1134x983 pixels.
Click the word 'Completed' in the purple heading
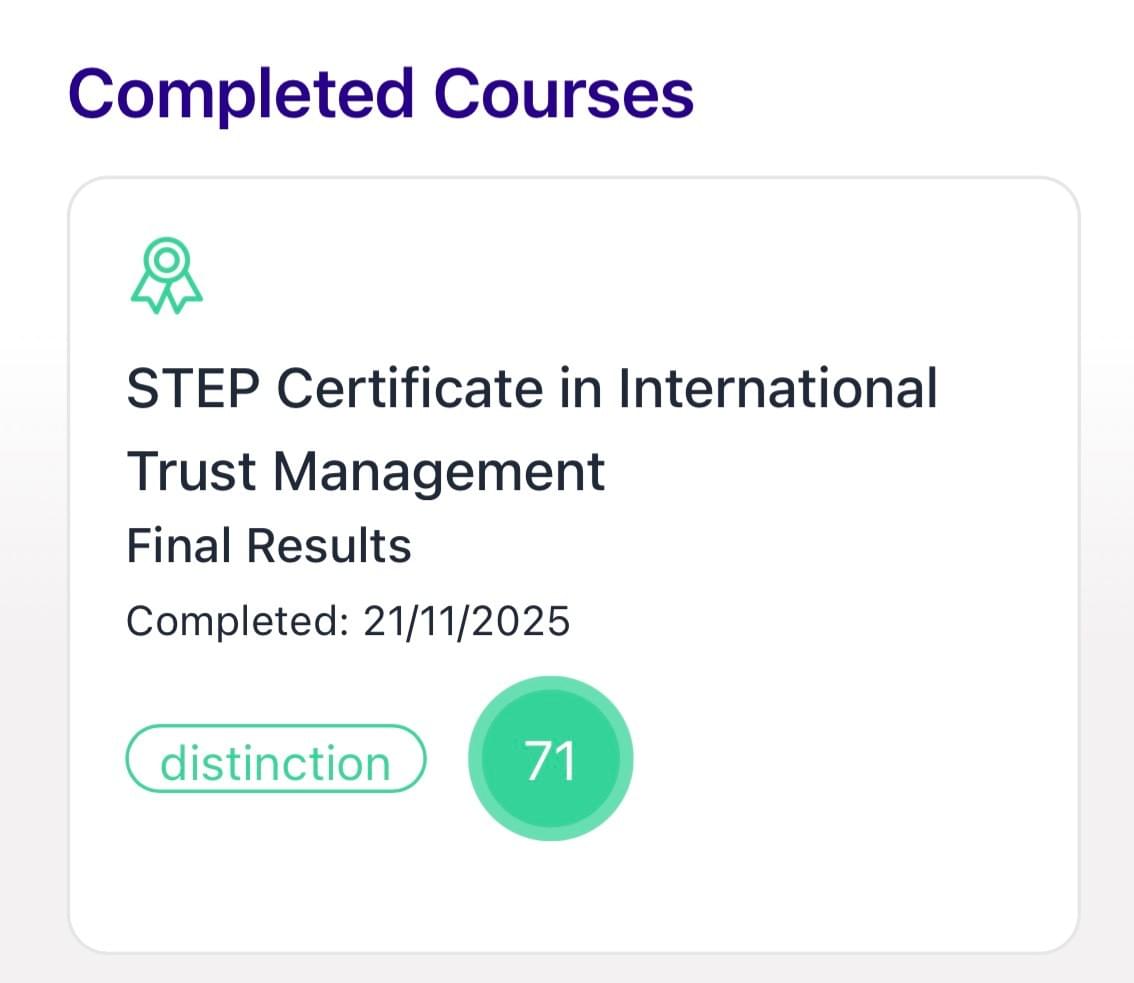point(241,95)
